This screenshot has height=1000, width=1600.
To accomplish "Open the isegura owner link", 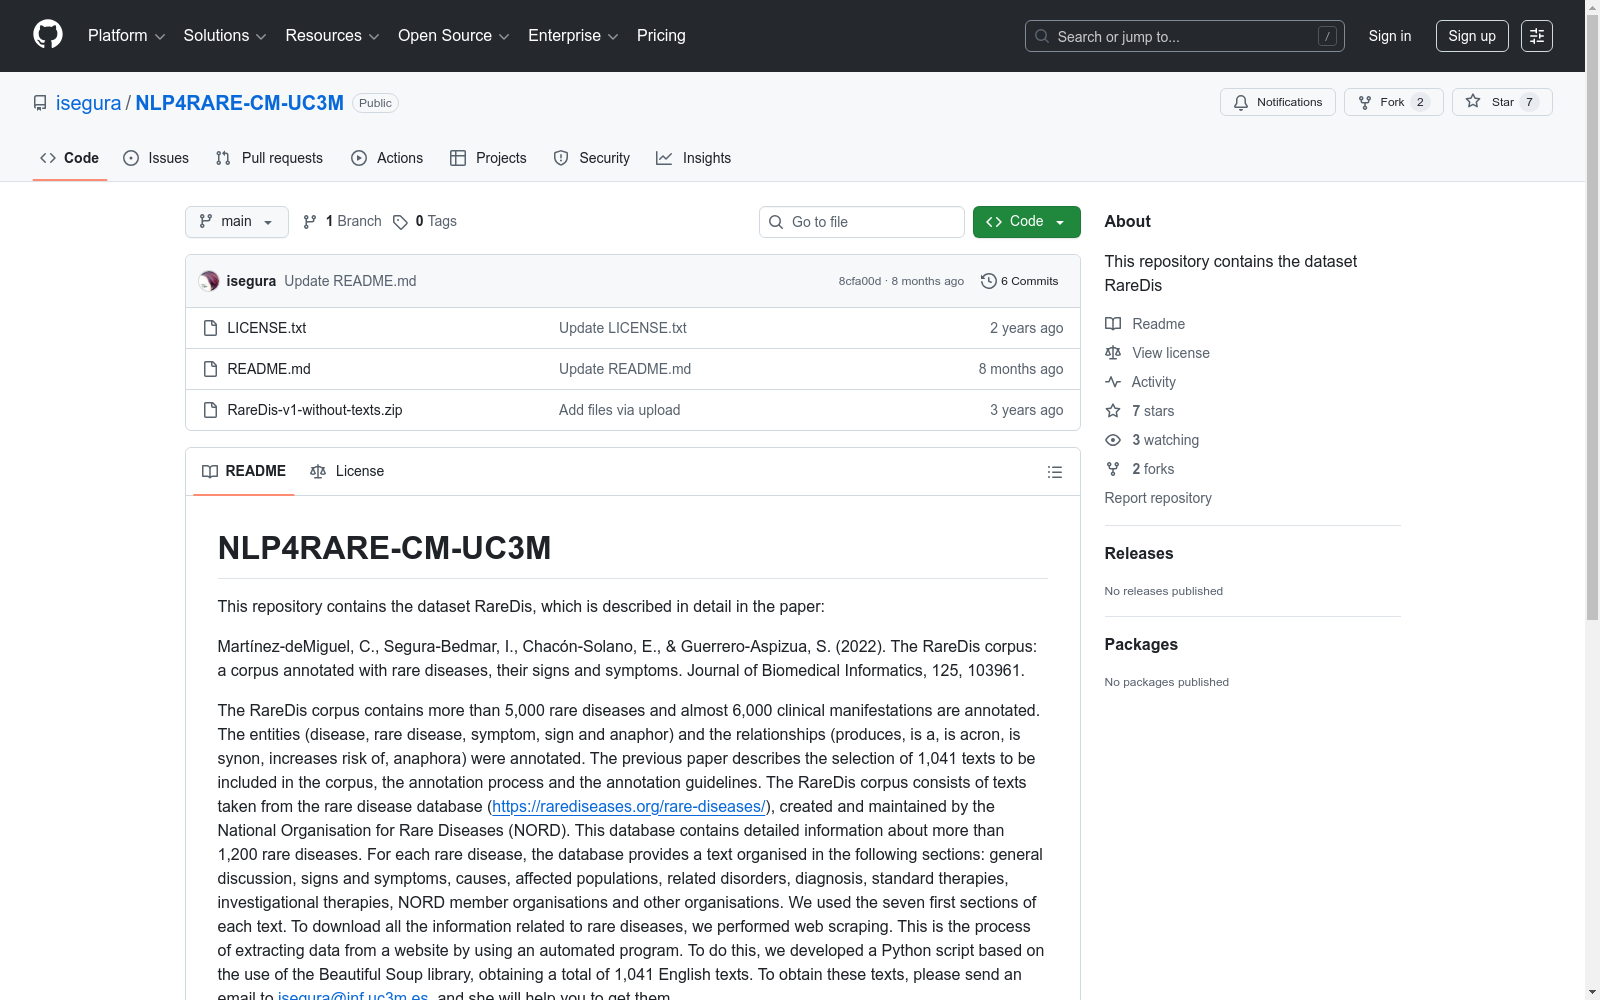I will (x=88, y=103).
